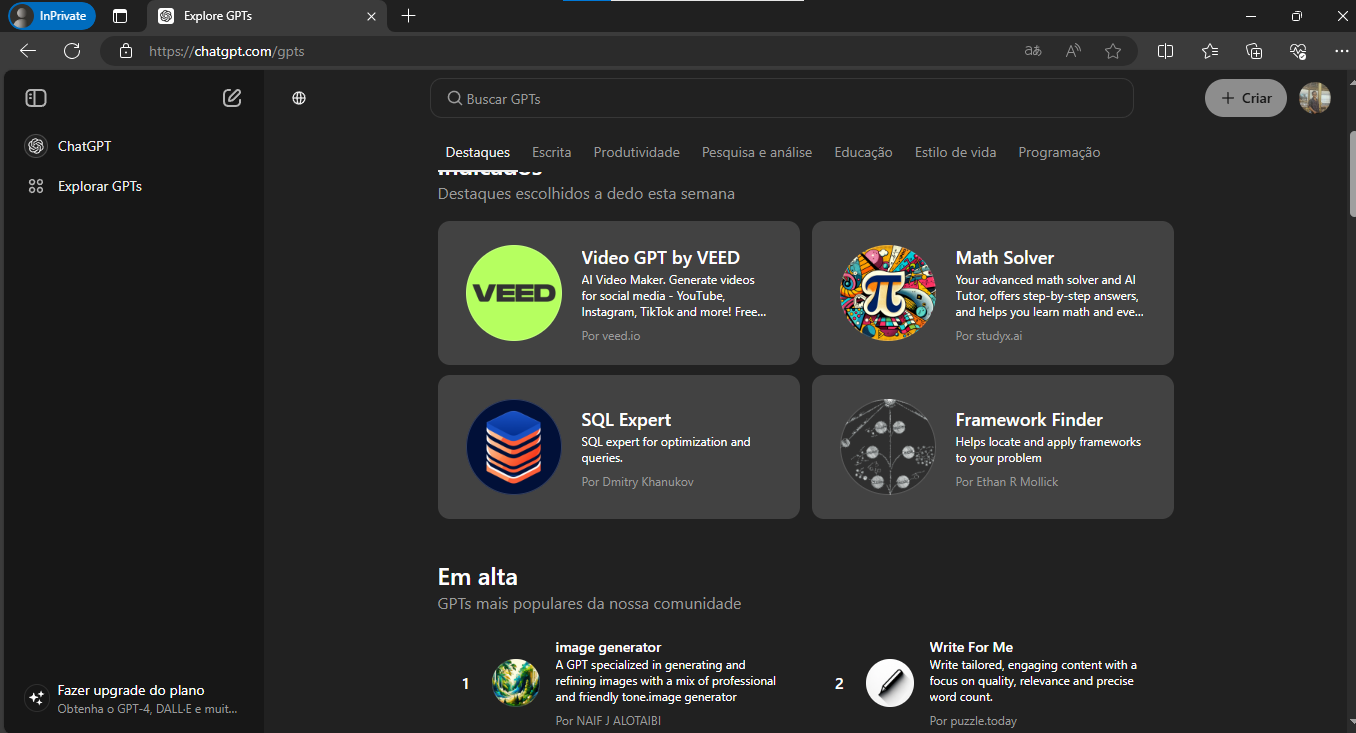
Task: Click the InPrivate profile badge
Action: pos(52,16)
